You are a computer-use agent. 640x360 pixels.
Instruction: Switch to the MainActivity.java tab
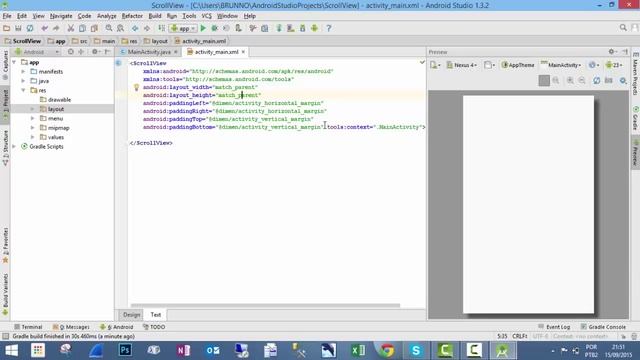pos(149,52)
